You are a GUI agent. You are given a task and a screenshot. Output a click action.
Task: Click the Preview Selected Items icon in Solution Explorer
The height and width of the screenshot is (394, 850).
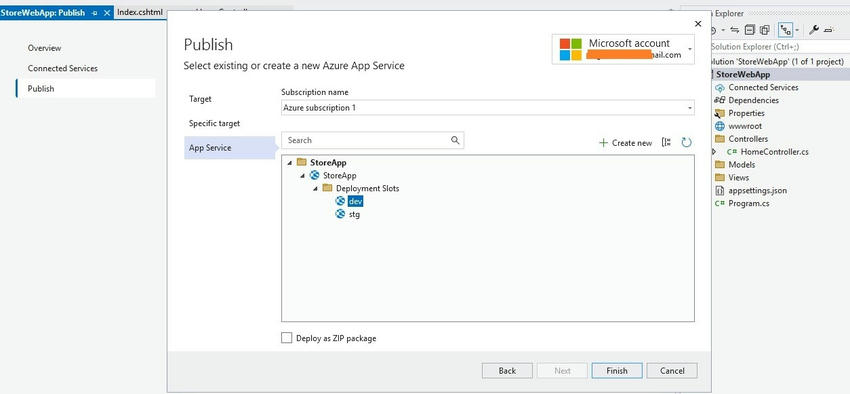pos(828,30)
